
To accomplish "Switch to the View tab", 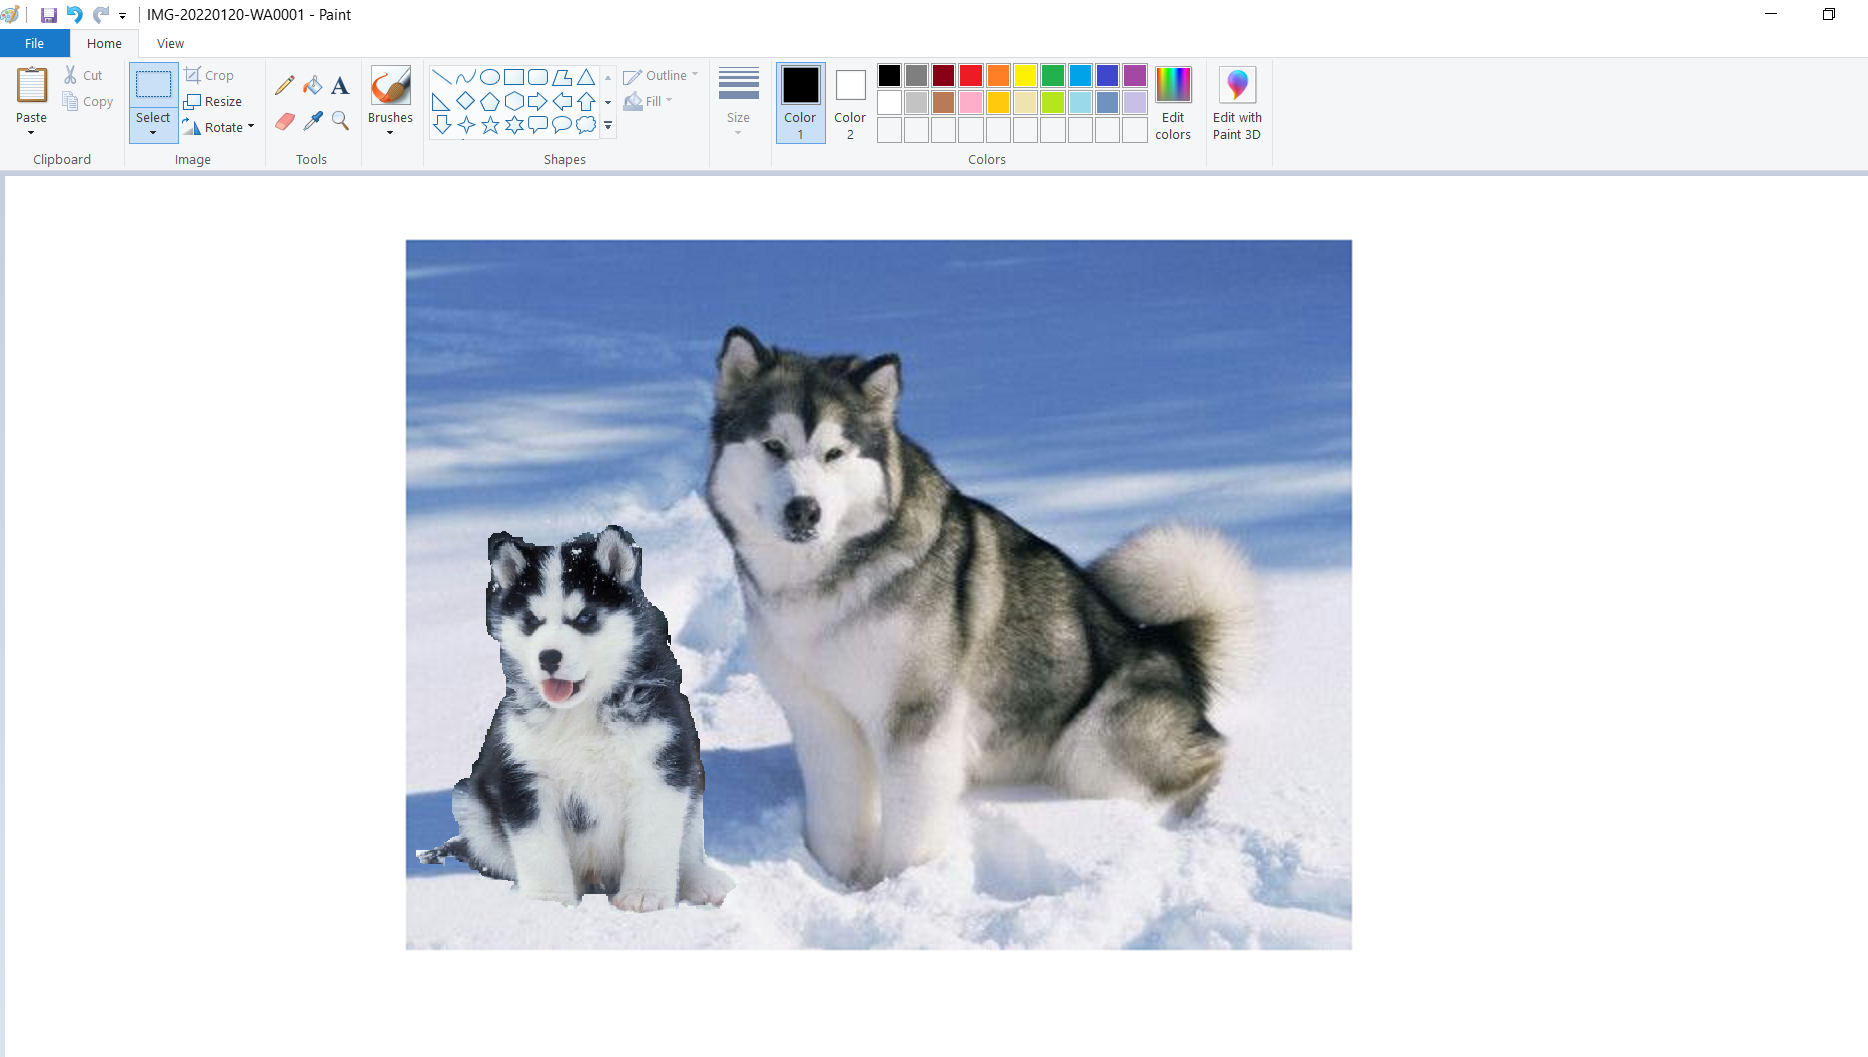I will click(x=170, y=43).
